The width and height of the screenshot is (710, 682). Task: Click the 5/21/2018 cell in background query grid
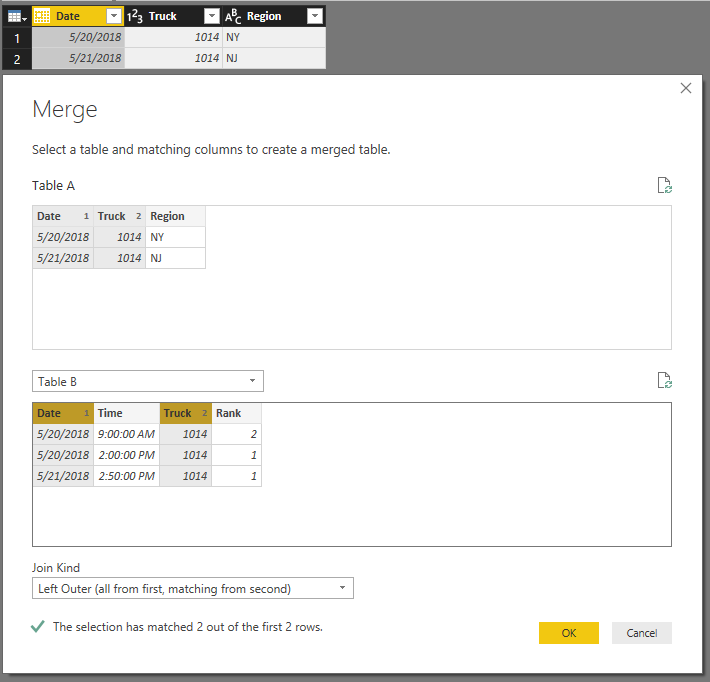tap(78, 58)
